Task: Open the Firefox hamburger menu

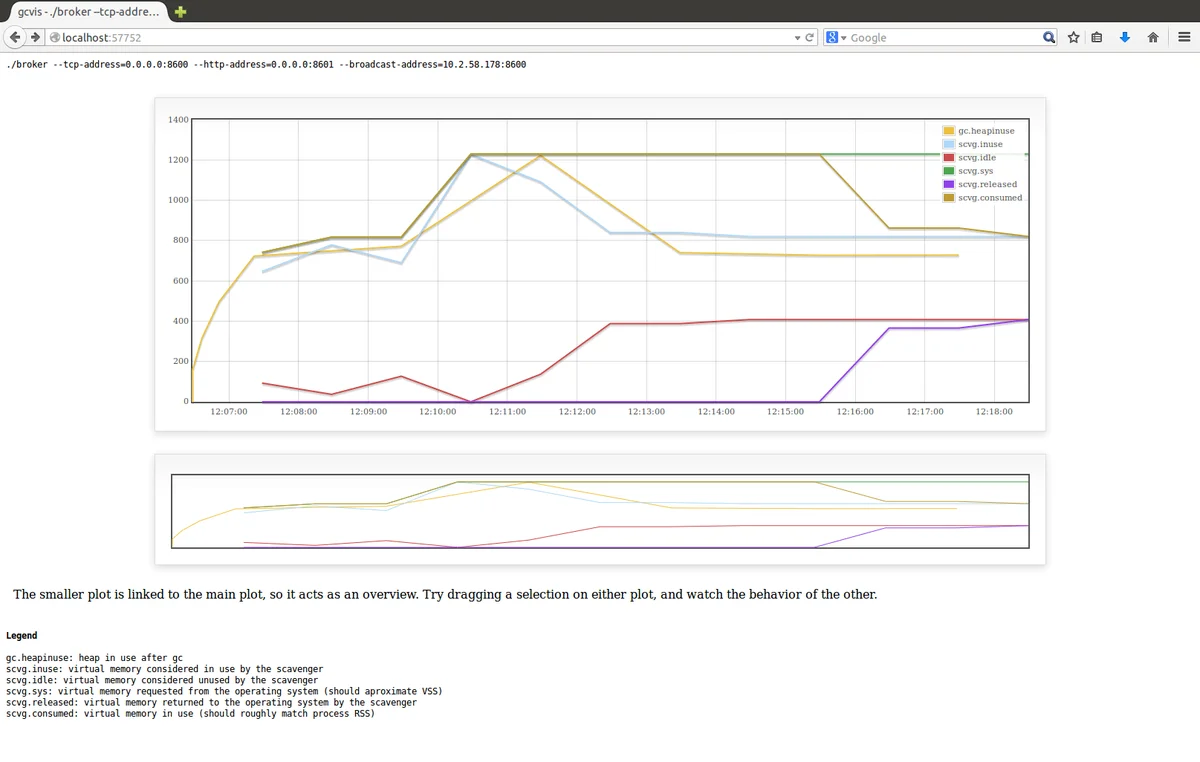Action: click(1183, 38)
